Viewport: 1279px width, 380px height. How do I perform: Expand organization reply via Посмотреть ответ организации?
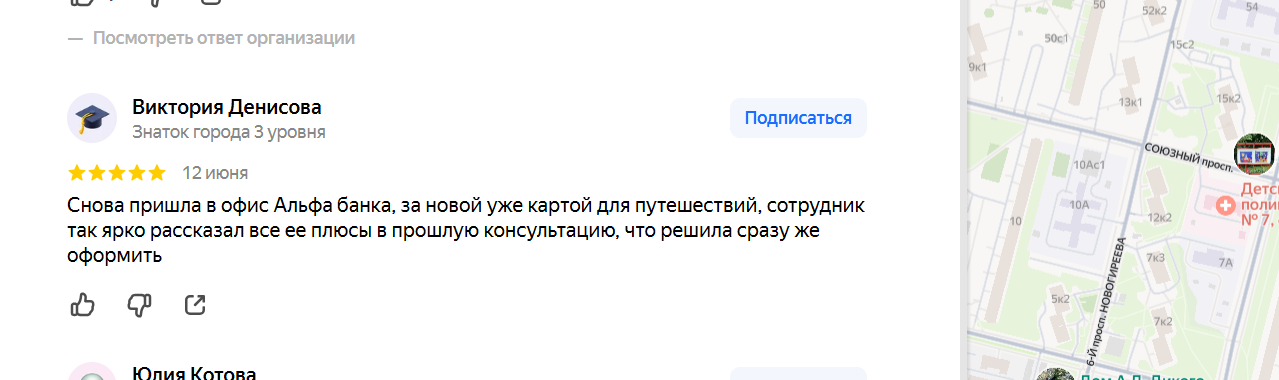coord(224,38)
